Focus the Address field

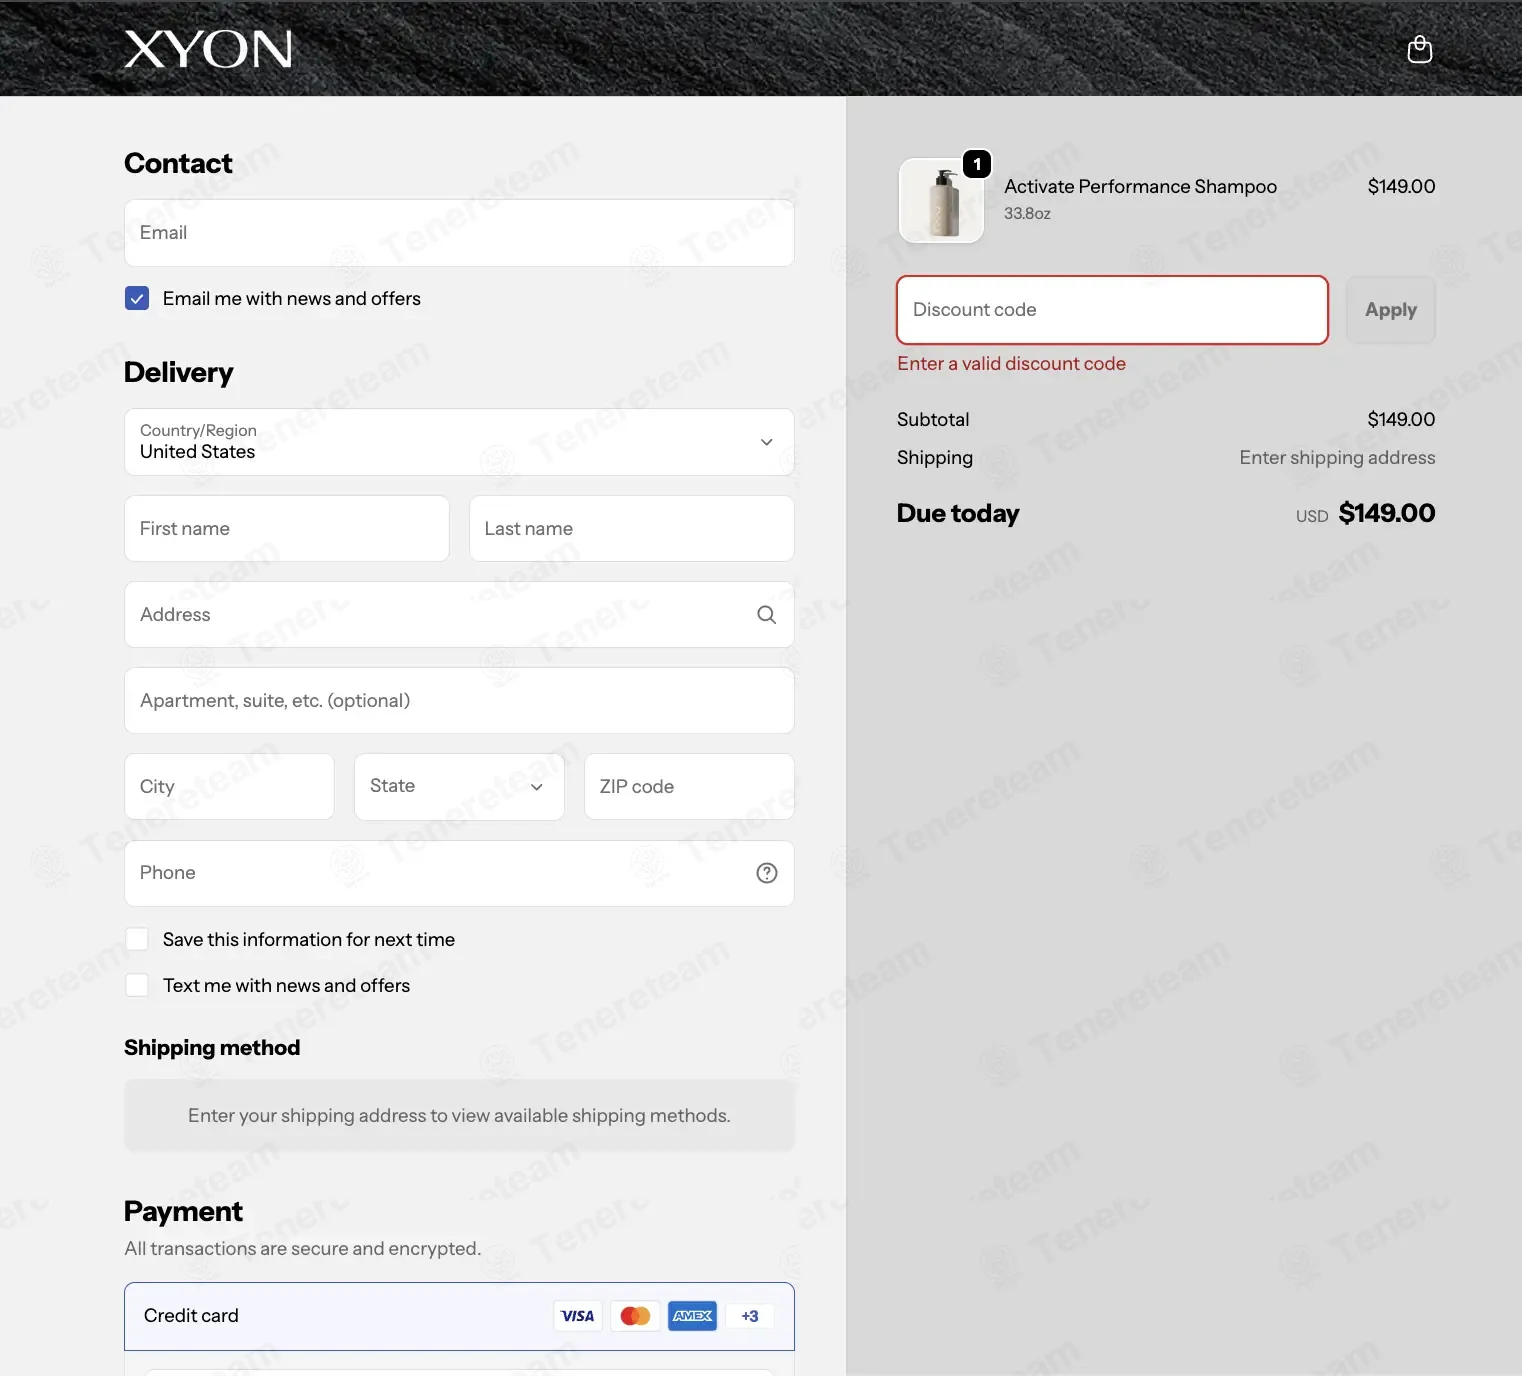pos(459,614)
